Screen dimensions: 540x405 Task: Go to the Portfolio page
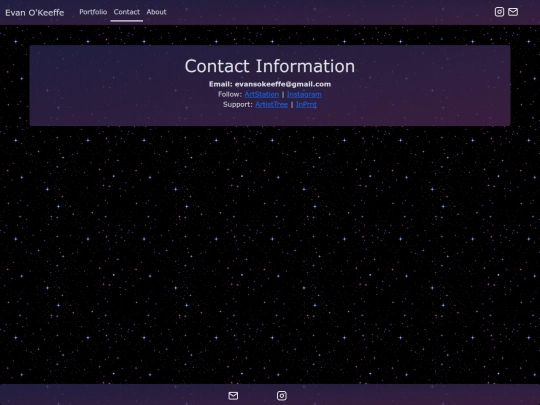click(x=93, y=12)
